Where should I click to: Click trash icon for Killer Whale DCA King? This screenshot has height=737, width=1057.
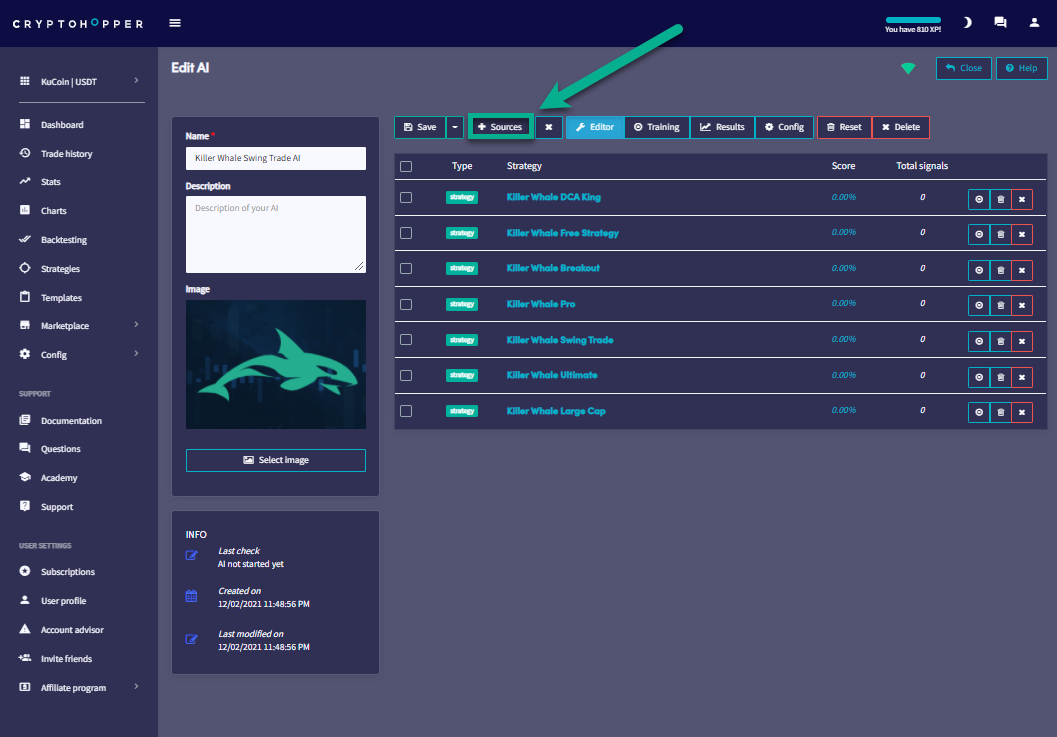click(x=1000, y=199)
